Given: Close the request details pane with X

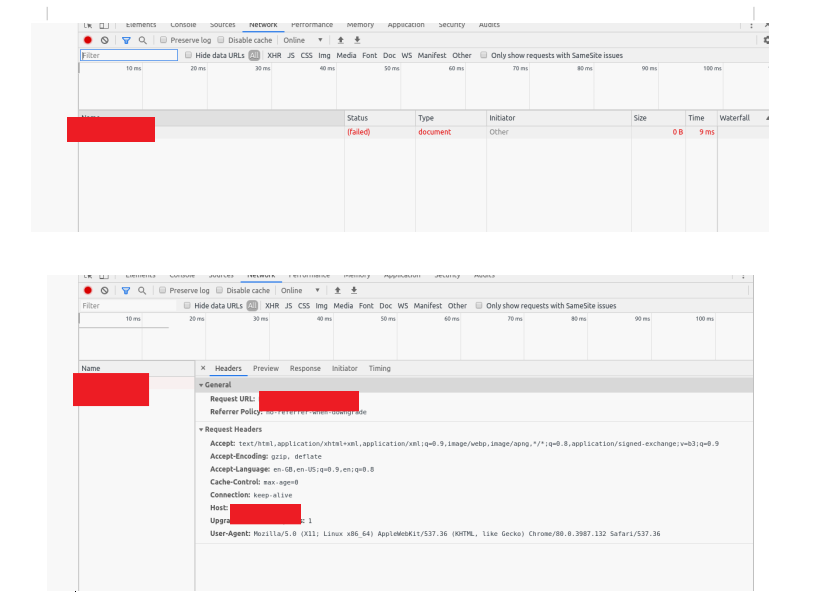Looking at the screenshot, I should [203, 368].
